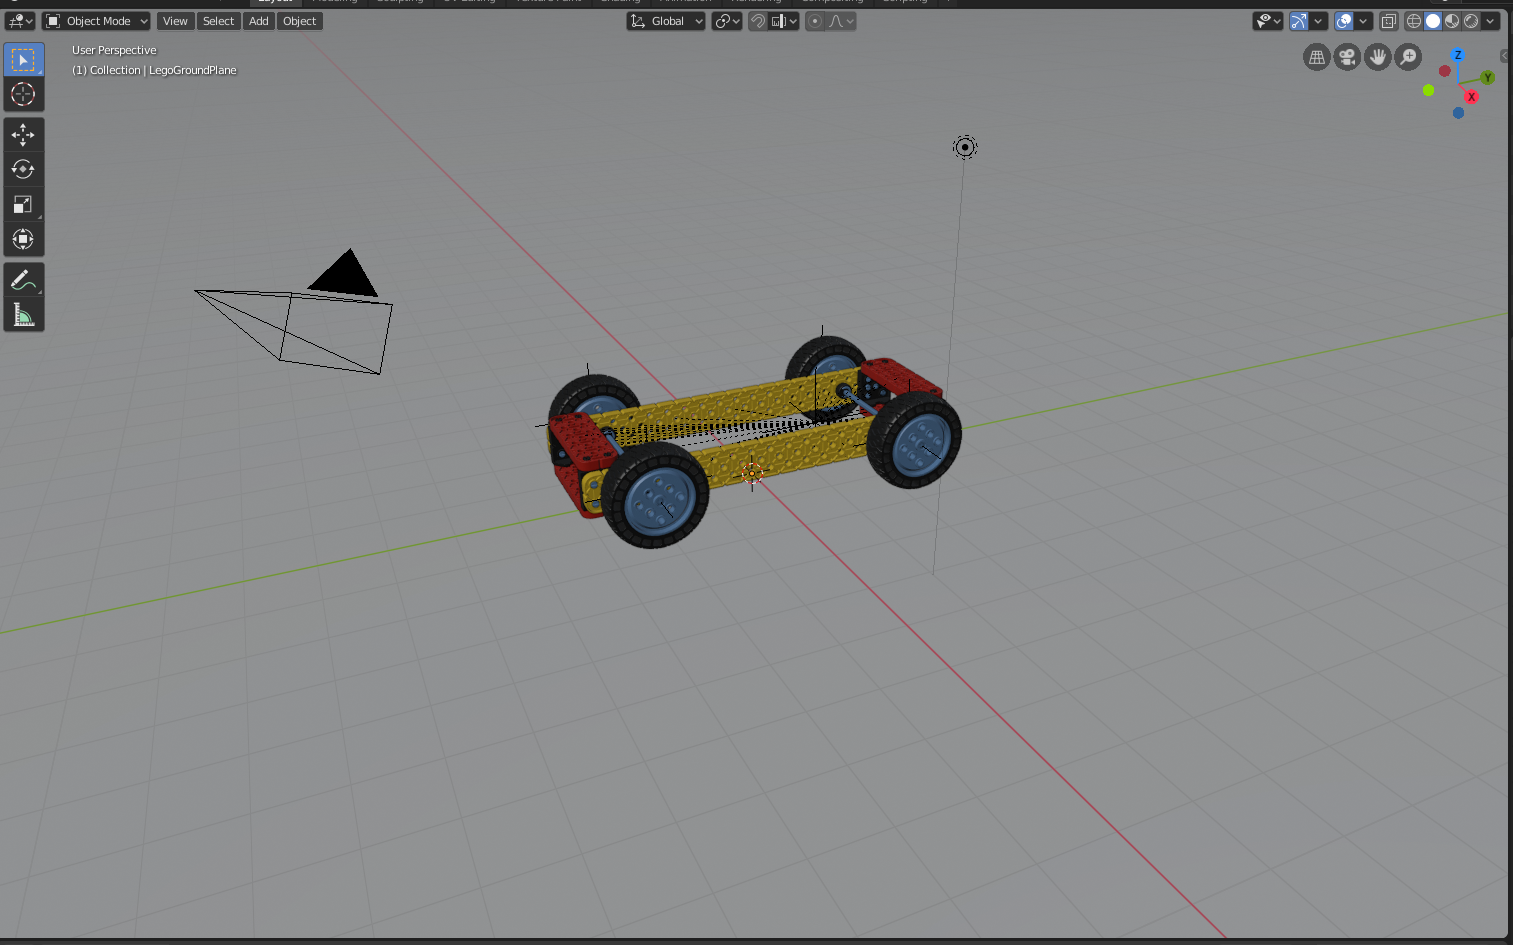Toggle X-Ray mode
Screen dimensions: 1513x945
[1389, 21]
